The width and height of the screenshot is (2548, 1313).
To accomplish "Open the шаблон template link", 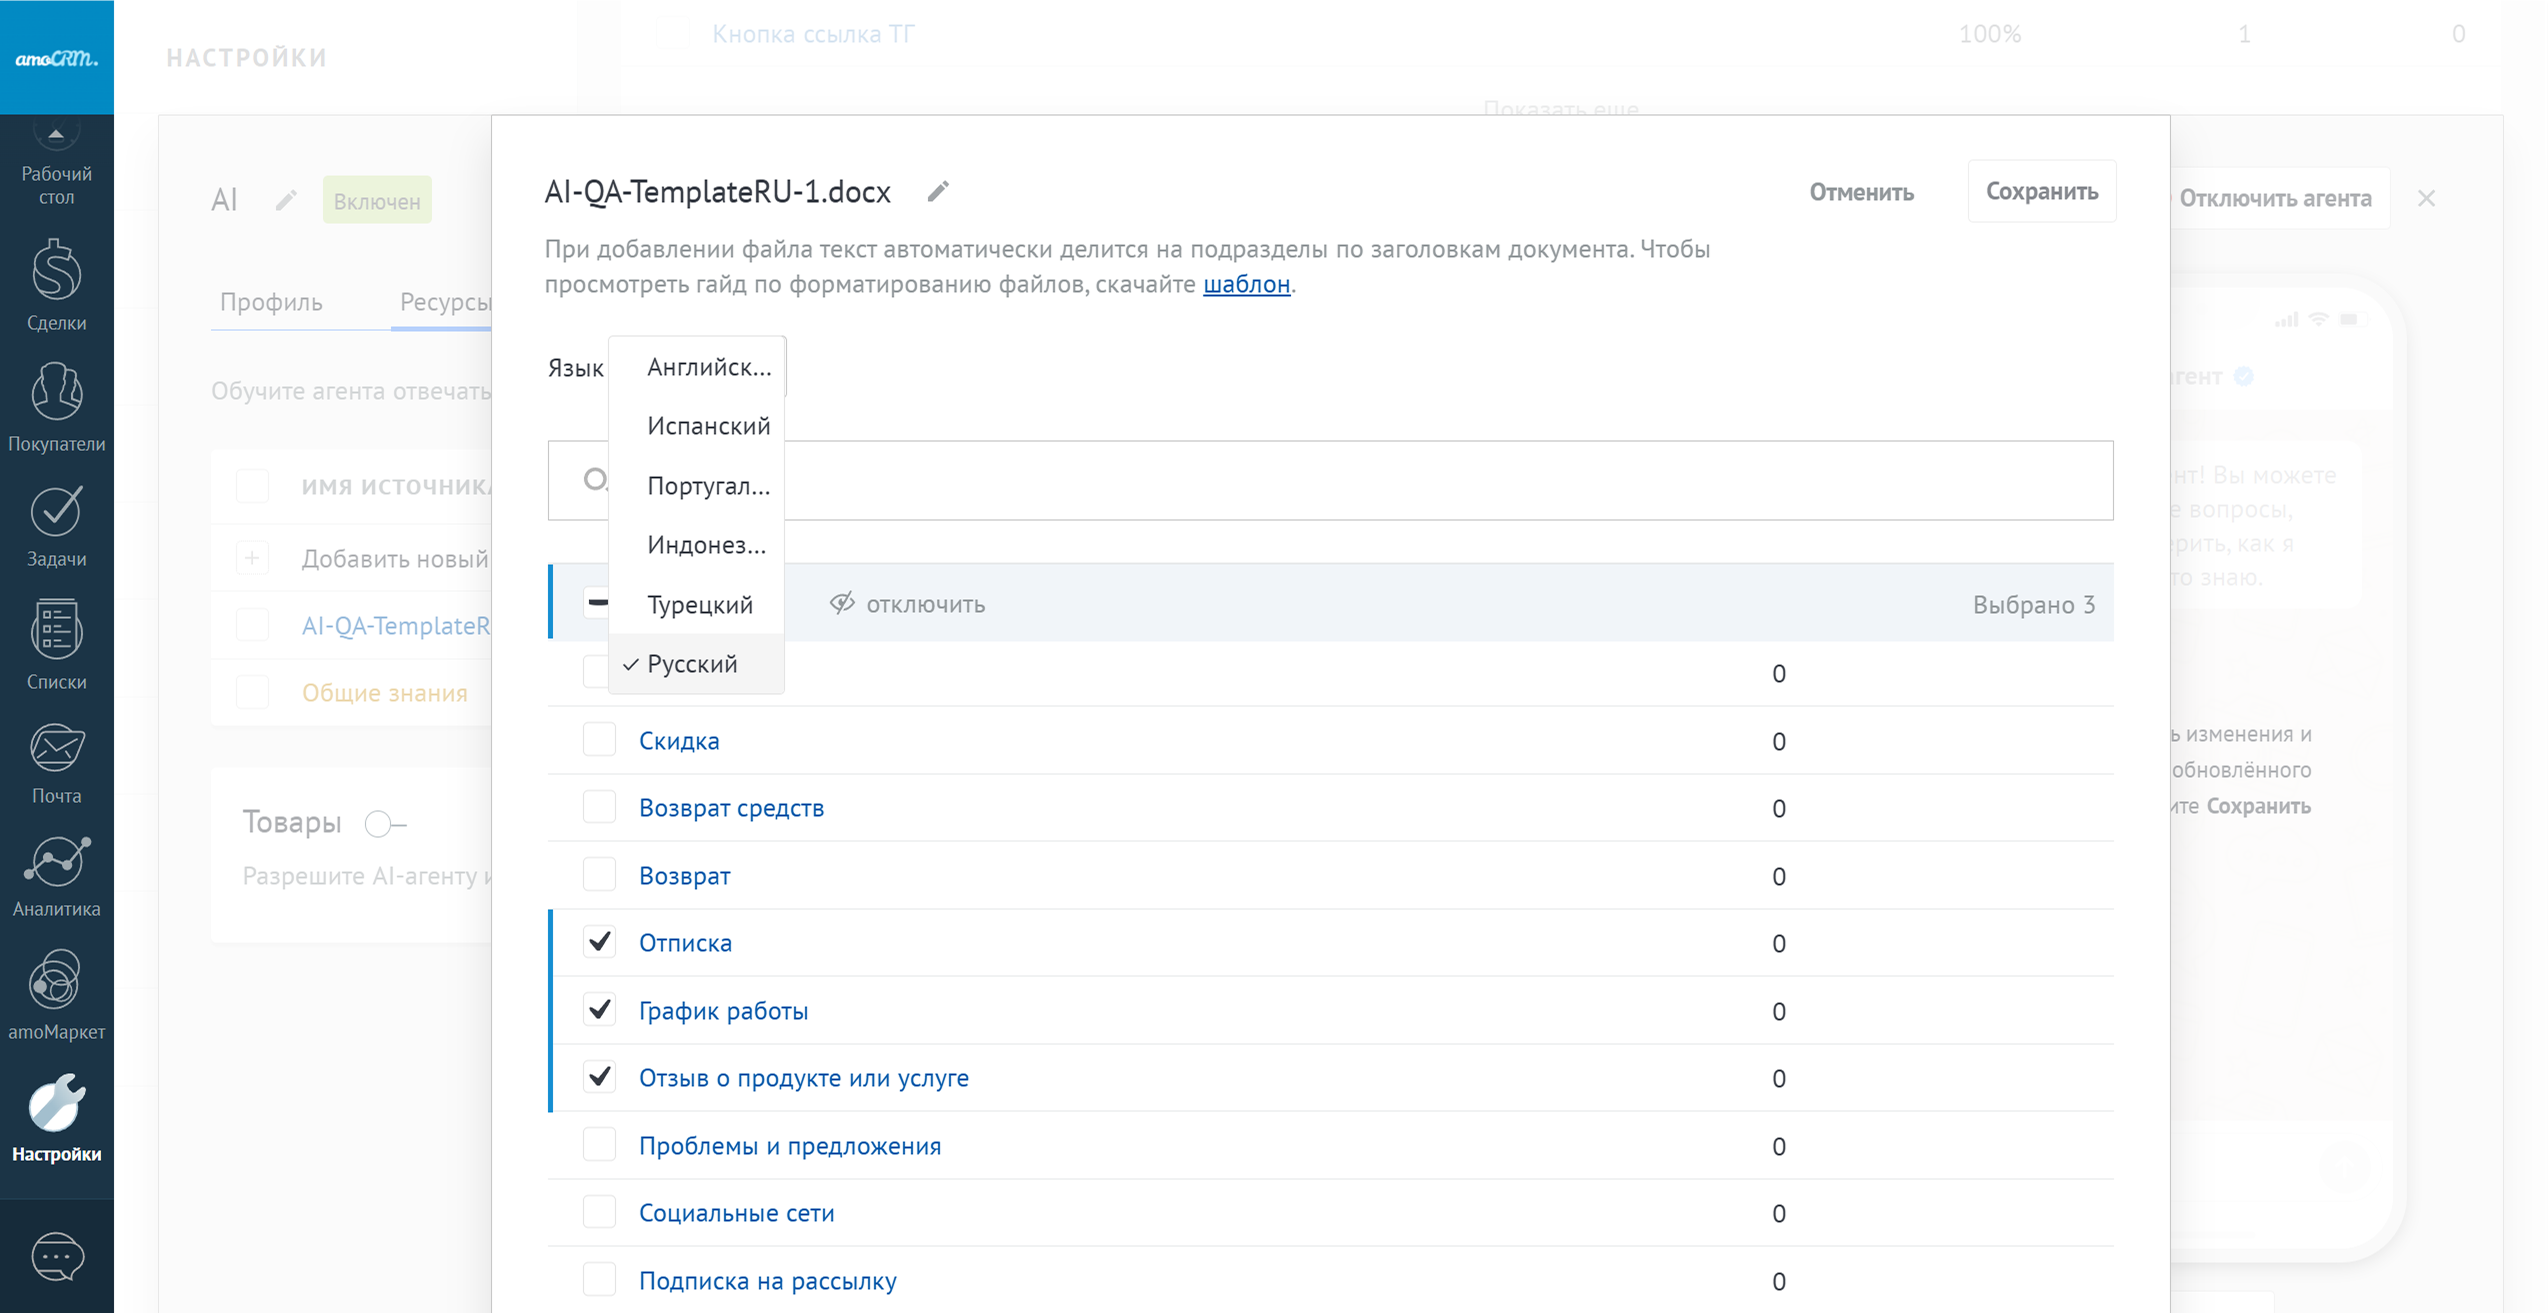I will point(1245,284).
